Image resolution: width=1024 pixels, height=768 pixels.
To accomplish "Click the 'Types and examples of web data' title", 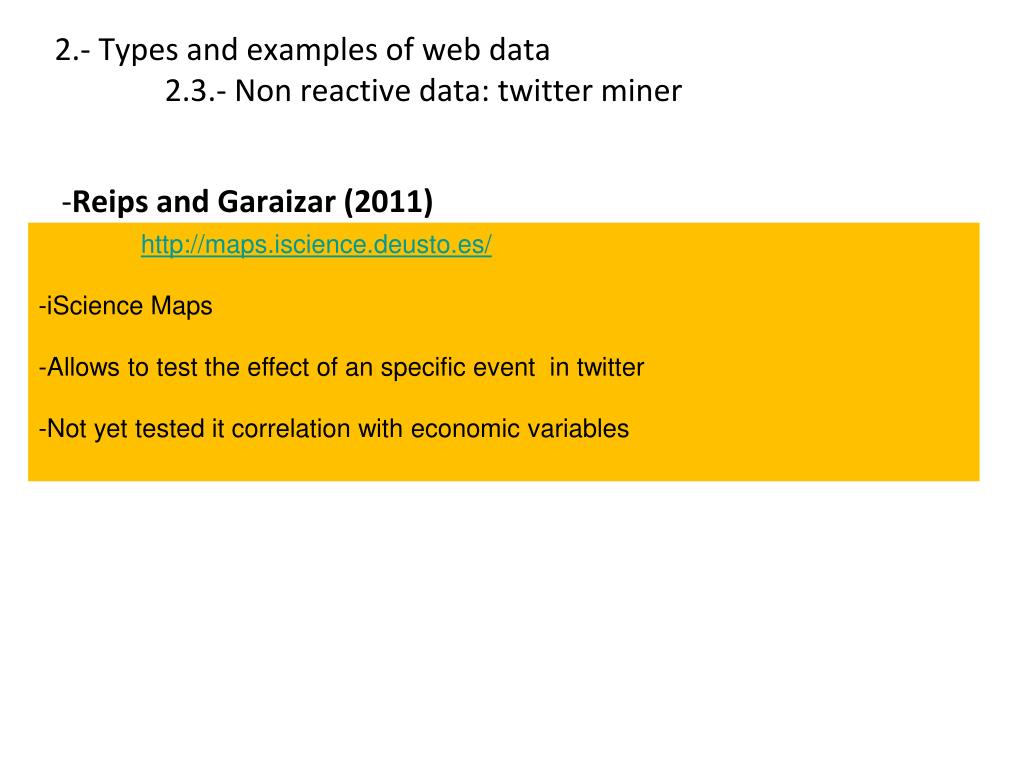I will (x=324, y=50).
